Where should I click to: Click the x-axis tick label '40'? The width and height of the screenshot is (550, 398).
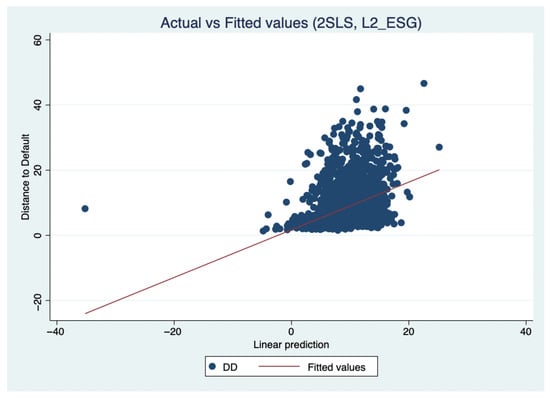click(526, 331)
